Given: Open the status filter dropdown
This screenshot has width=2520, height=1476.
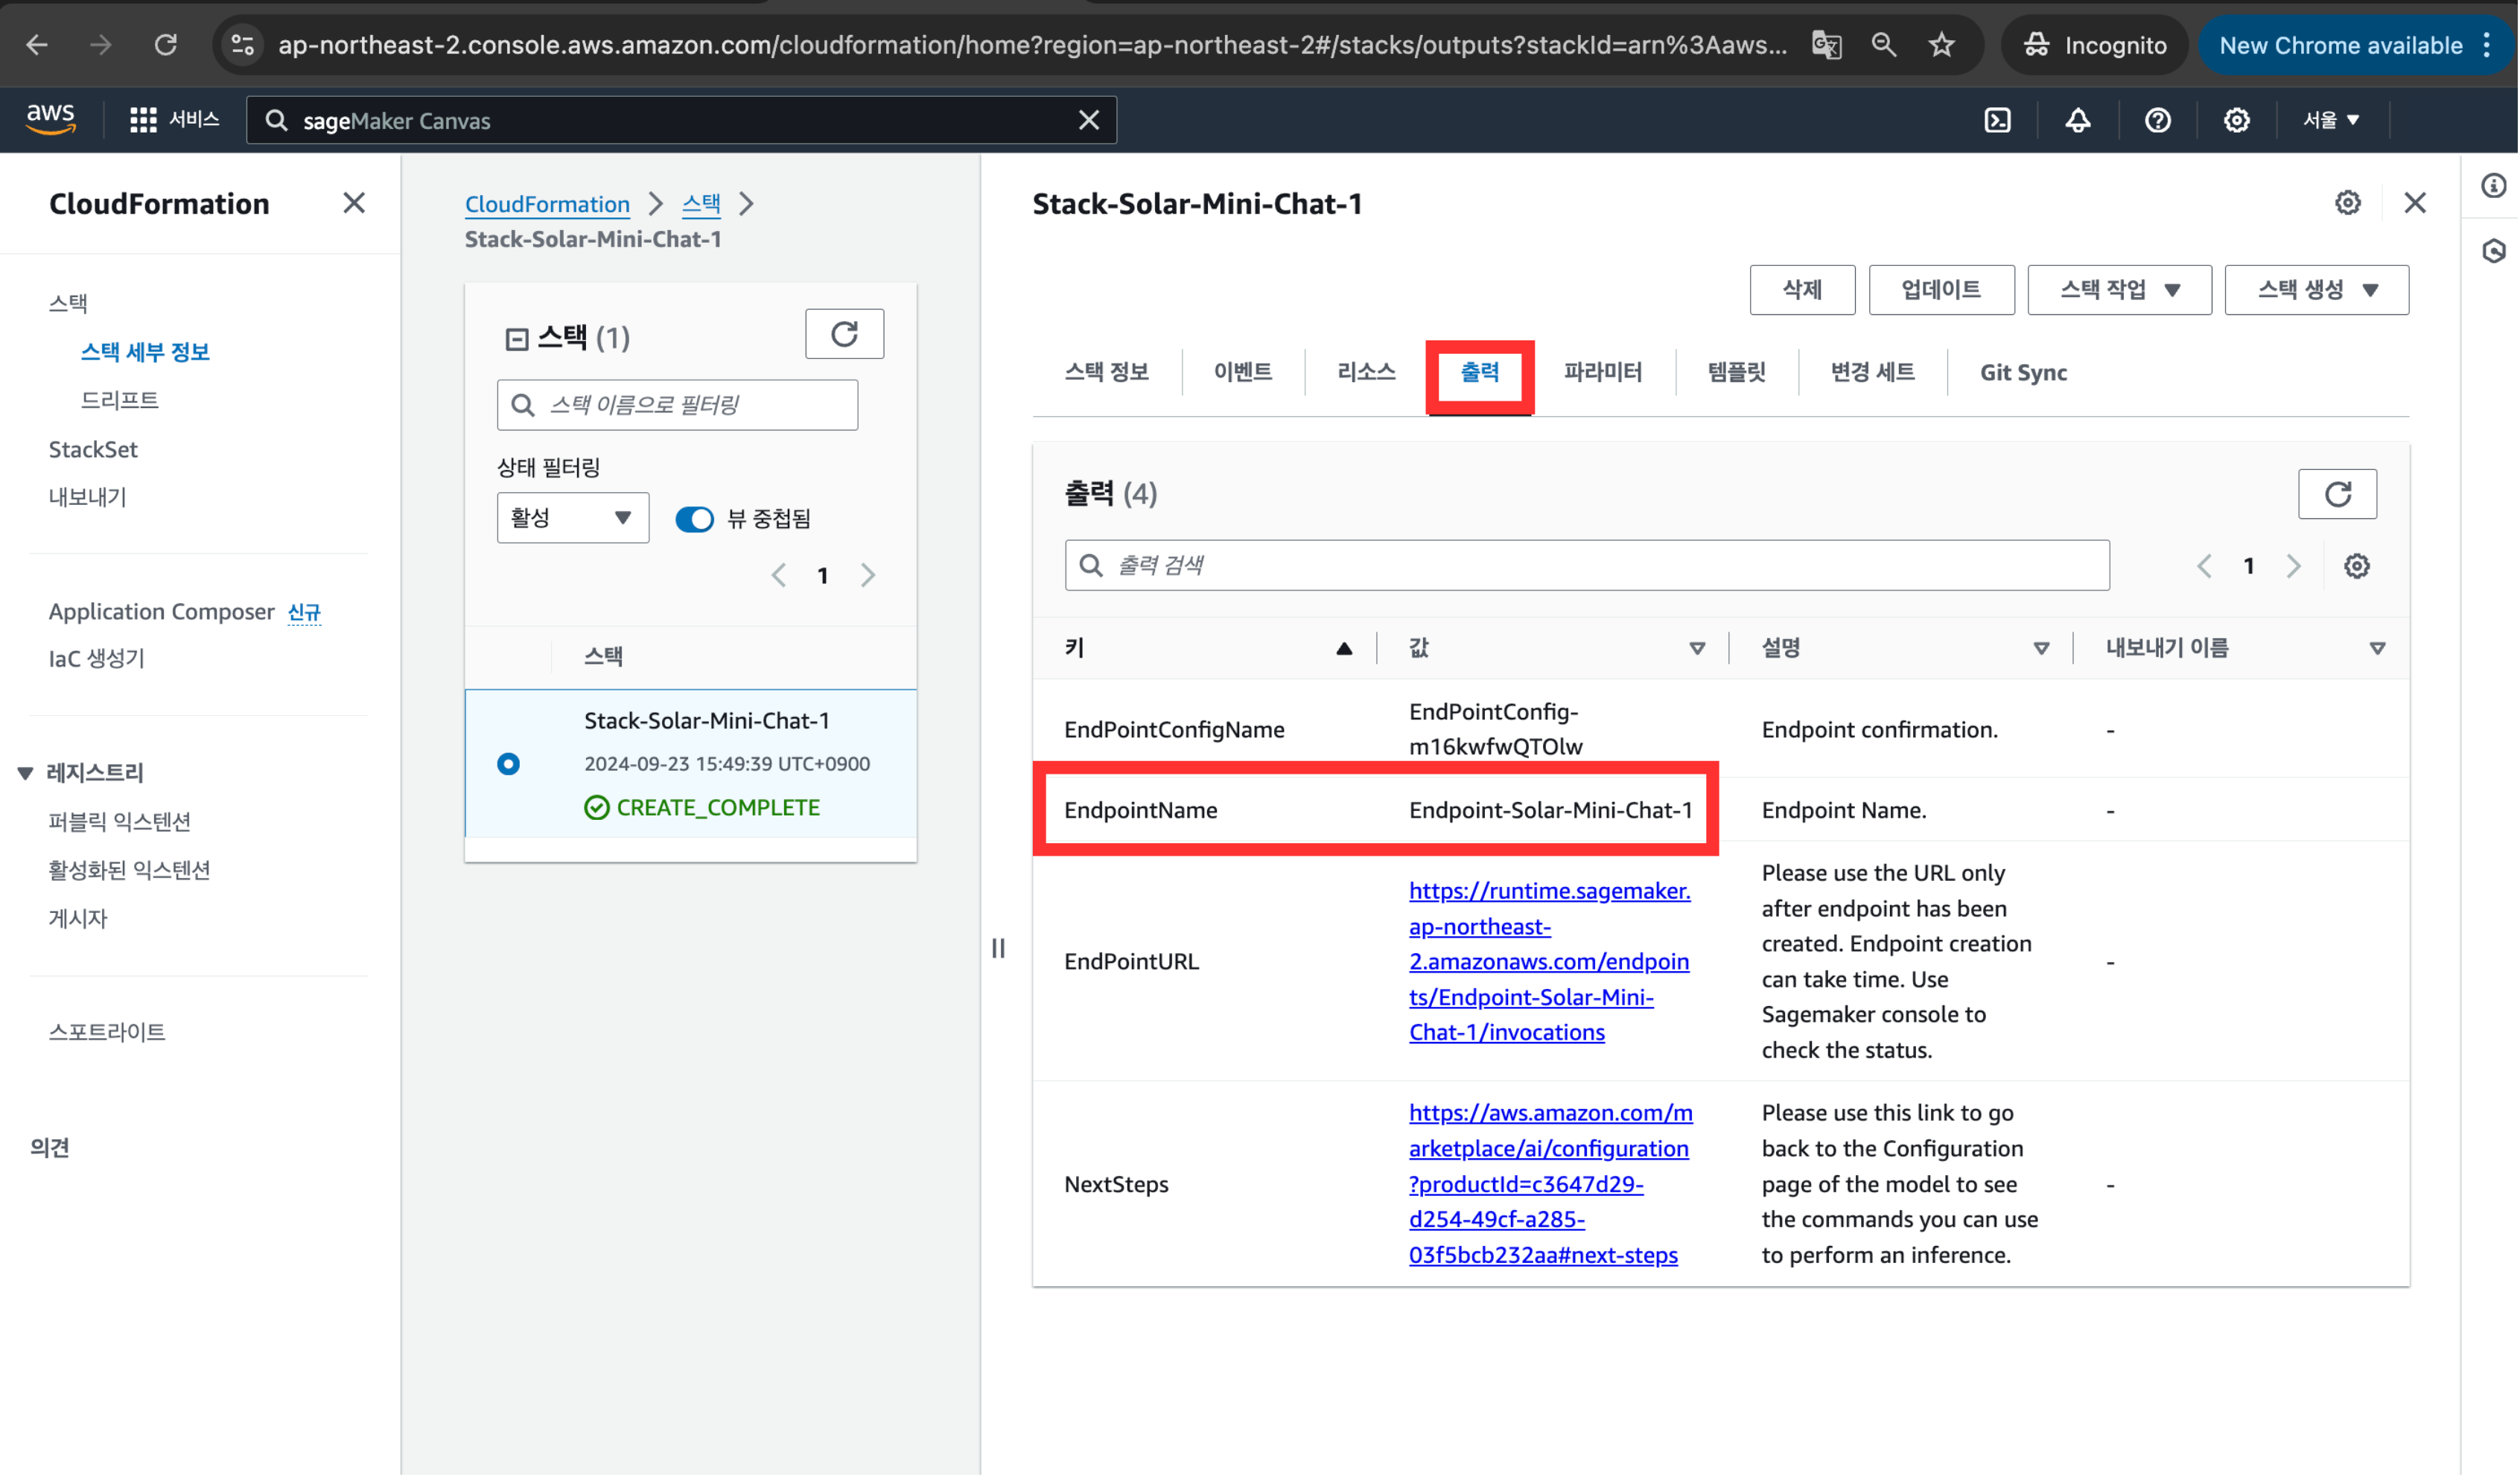Looking at the screenshot, I should pos(572,518).
